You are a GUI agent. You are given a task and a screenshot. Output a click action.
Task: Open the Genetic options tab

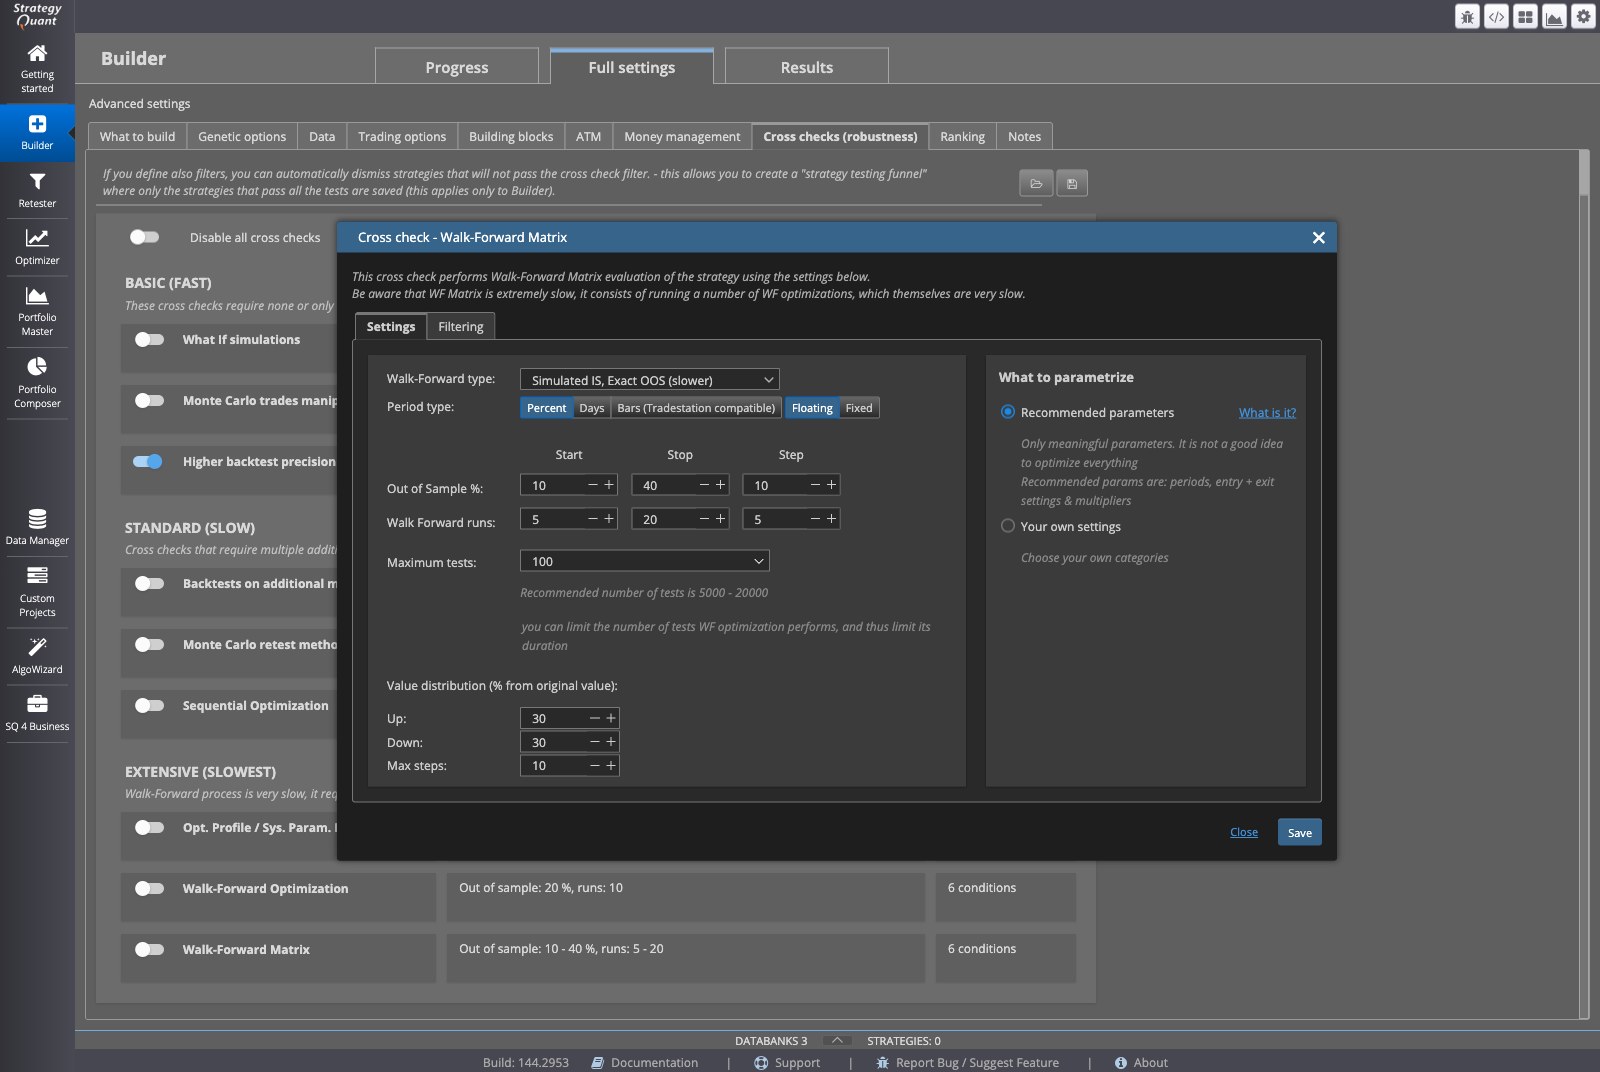(242, 136)
